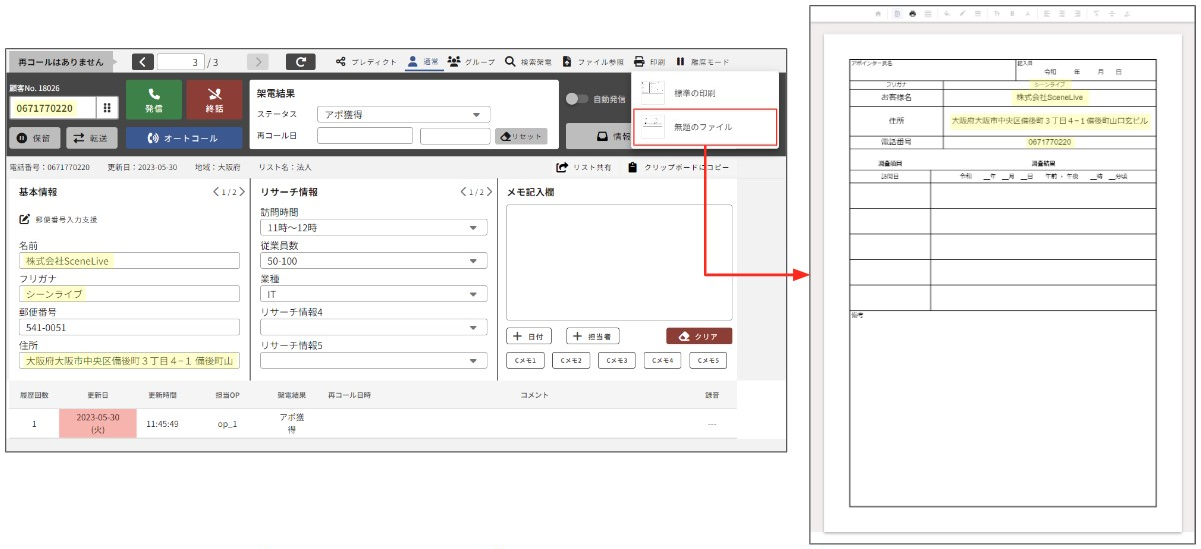The height and width of the screenshot is (549, 1201).
Task: Open the dial pad grid icon
Action: tap(107, 107)
